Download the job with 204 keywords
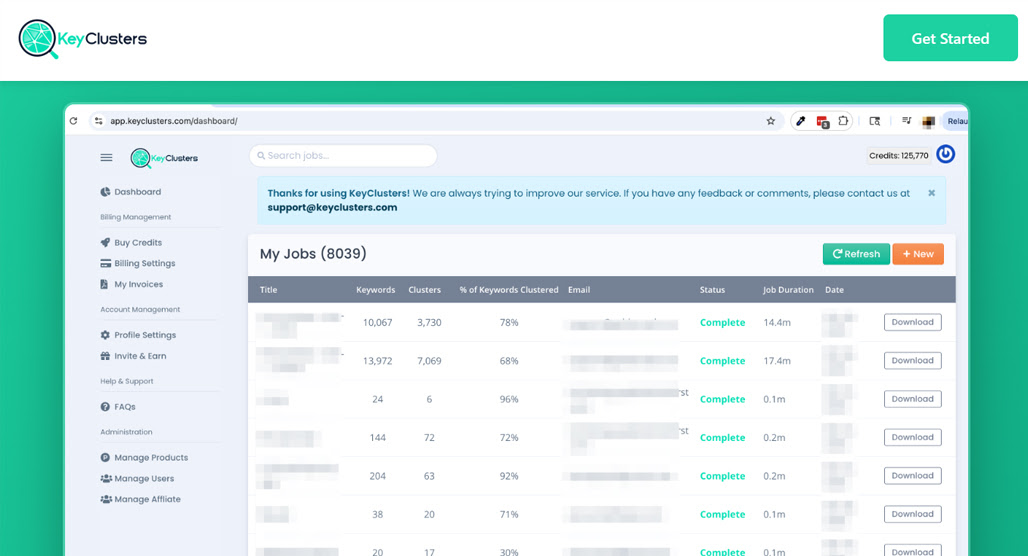The image size is (1028, 556). pos(913,475)
